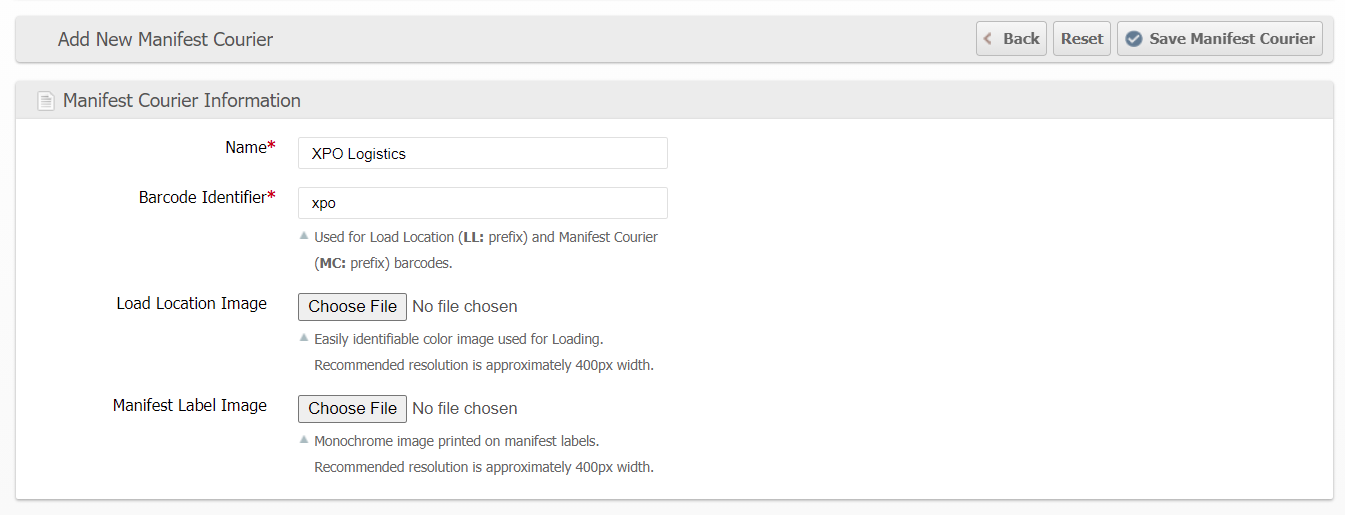Click "No file chosen" beside Manifest Label Image
Image resolution: width=1345 pixels, height=515 pixels.
click(465, 408)
